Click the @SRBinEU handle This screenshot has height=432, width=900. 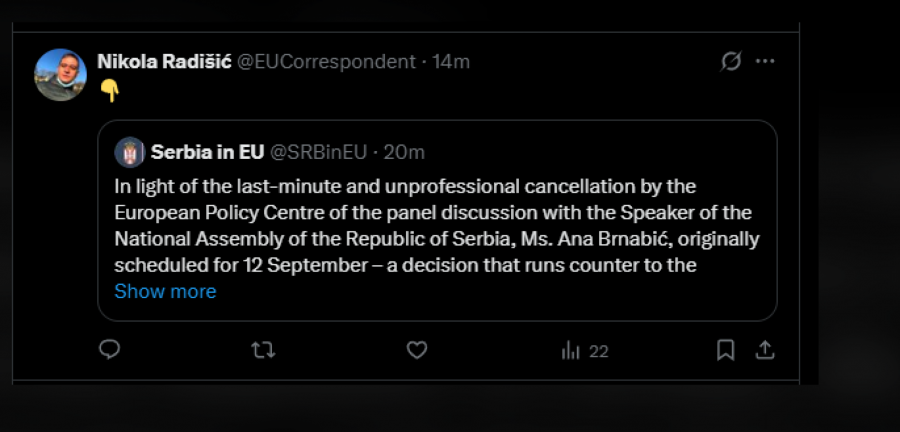tap(319, 152)
